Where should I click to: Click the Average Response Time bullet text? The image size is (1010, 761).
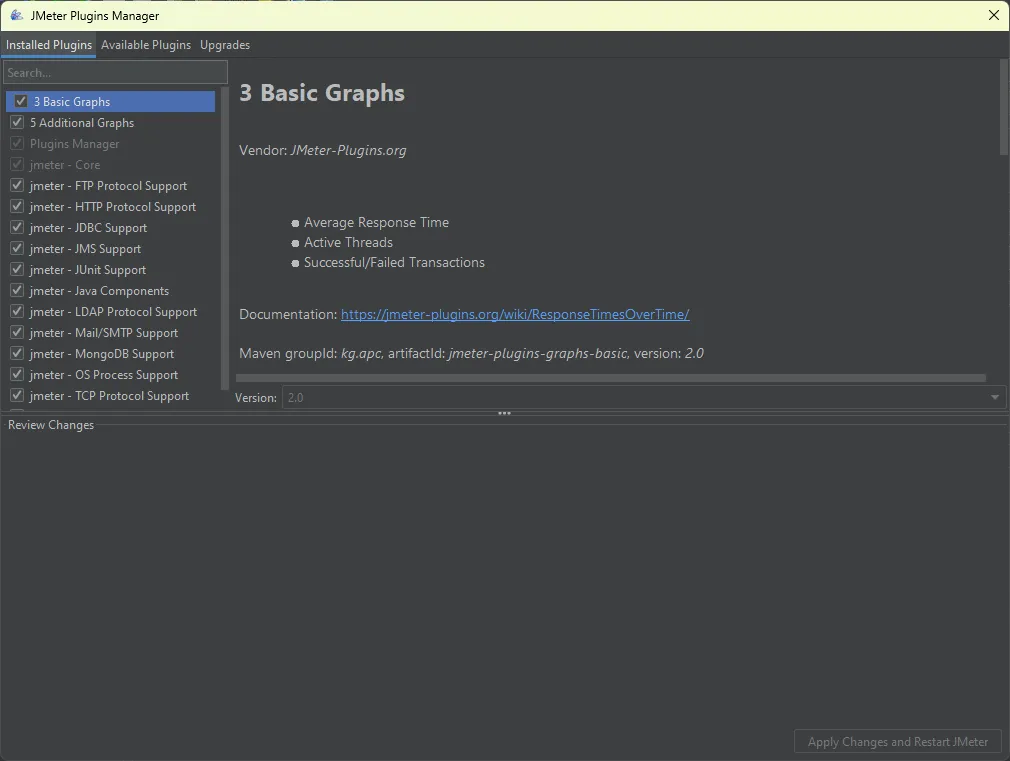(376, 222)
